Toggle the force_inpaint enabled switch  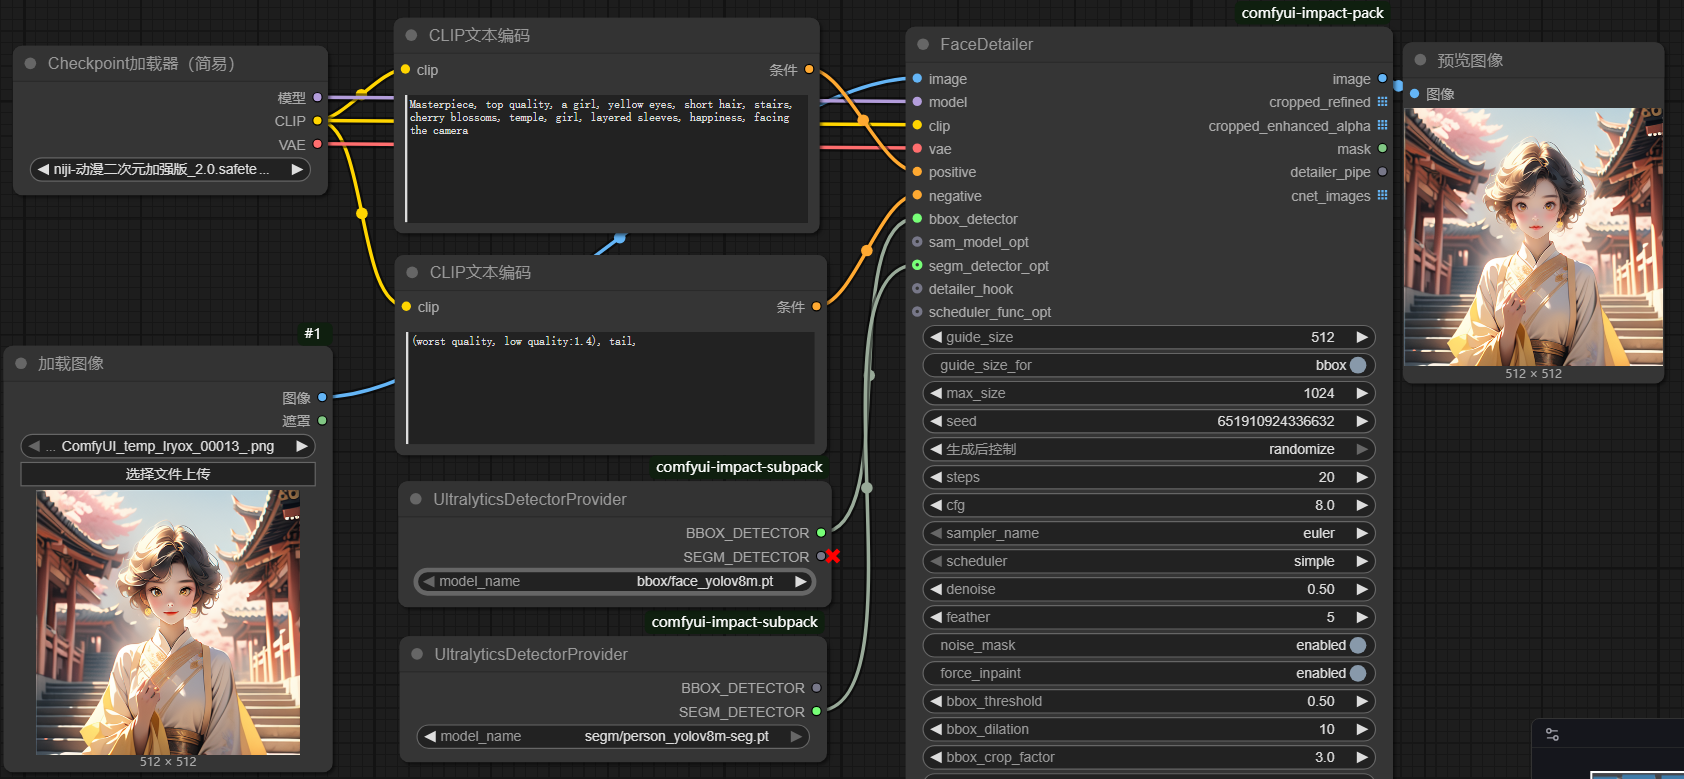1357,673
